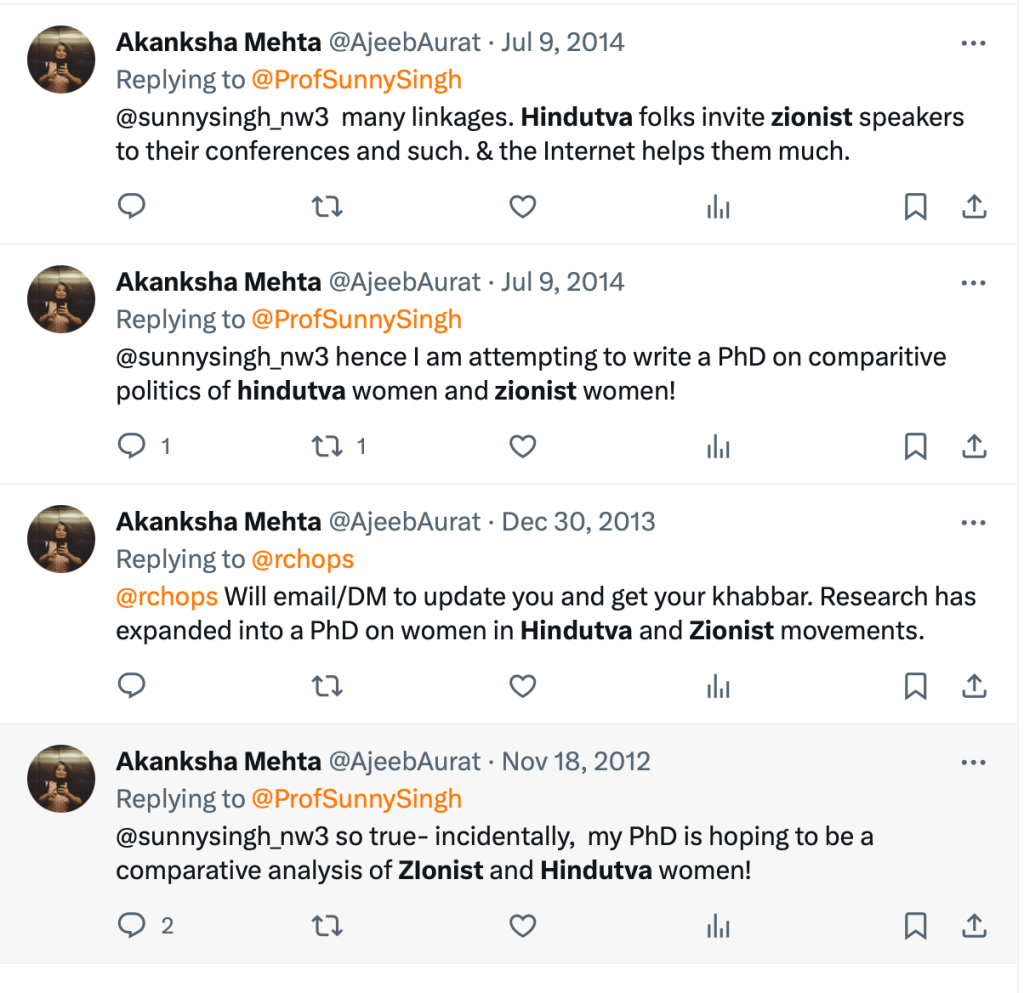Reply to the 'many linkages' tweet
This screenshot has width=1024, height=993.
tap(132, 207)
